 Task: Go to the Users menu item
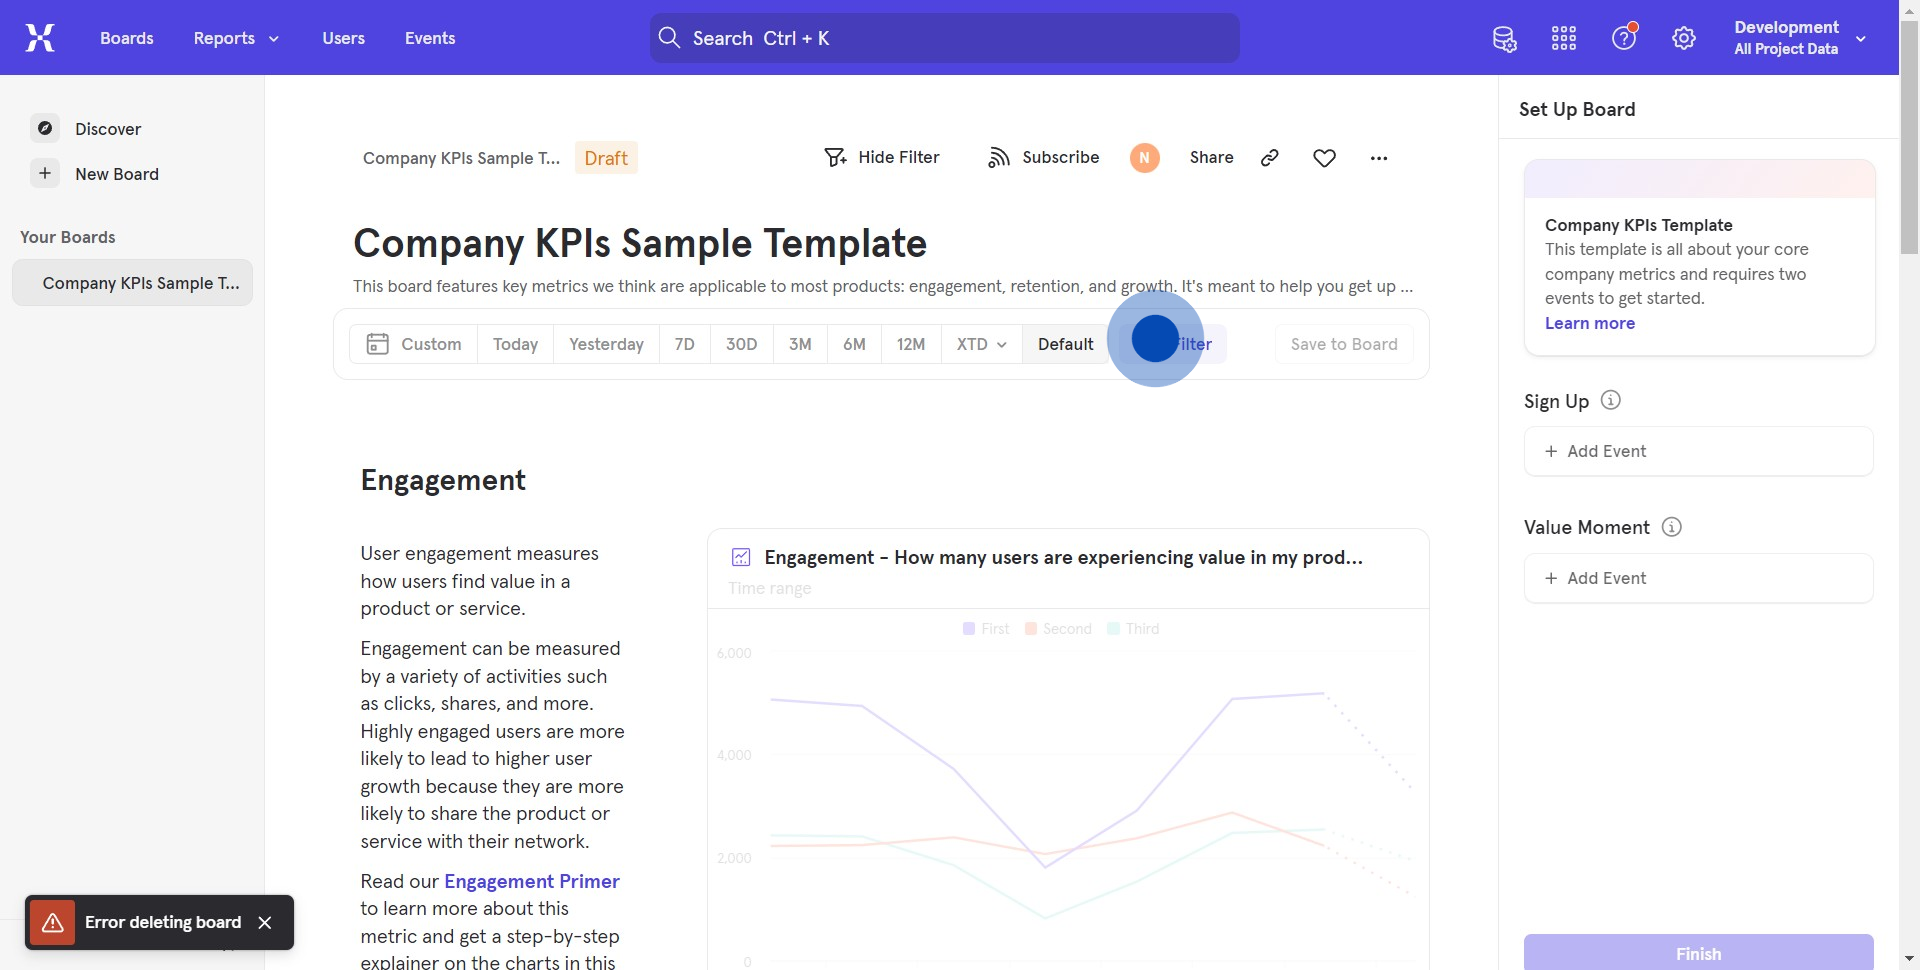point(343,38)
